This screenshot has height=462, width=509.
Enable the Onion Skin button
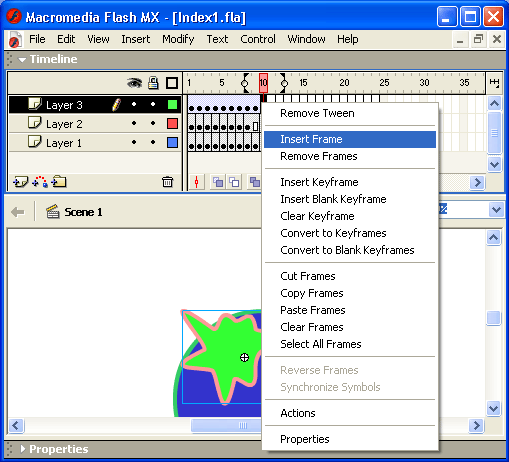coord(218,182)
